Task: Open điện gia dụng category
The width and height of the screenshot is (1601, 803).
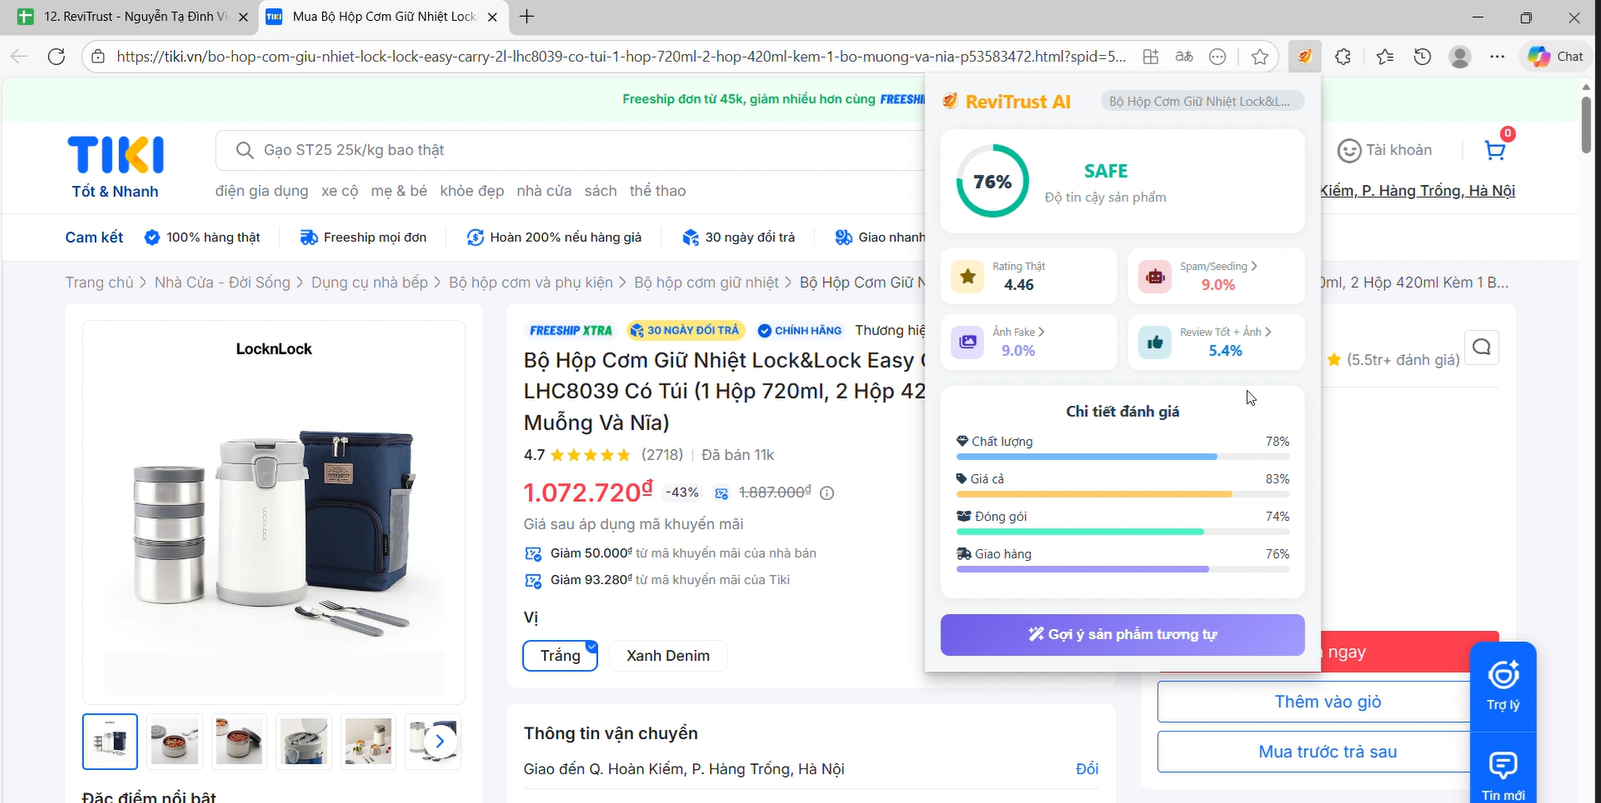Action: [262, 191]
